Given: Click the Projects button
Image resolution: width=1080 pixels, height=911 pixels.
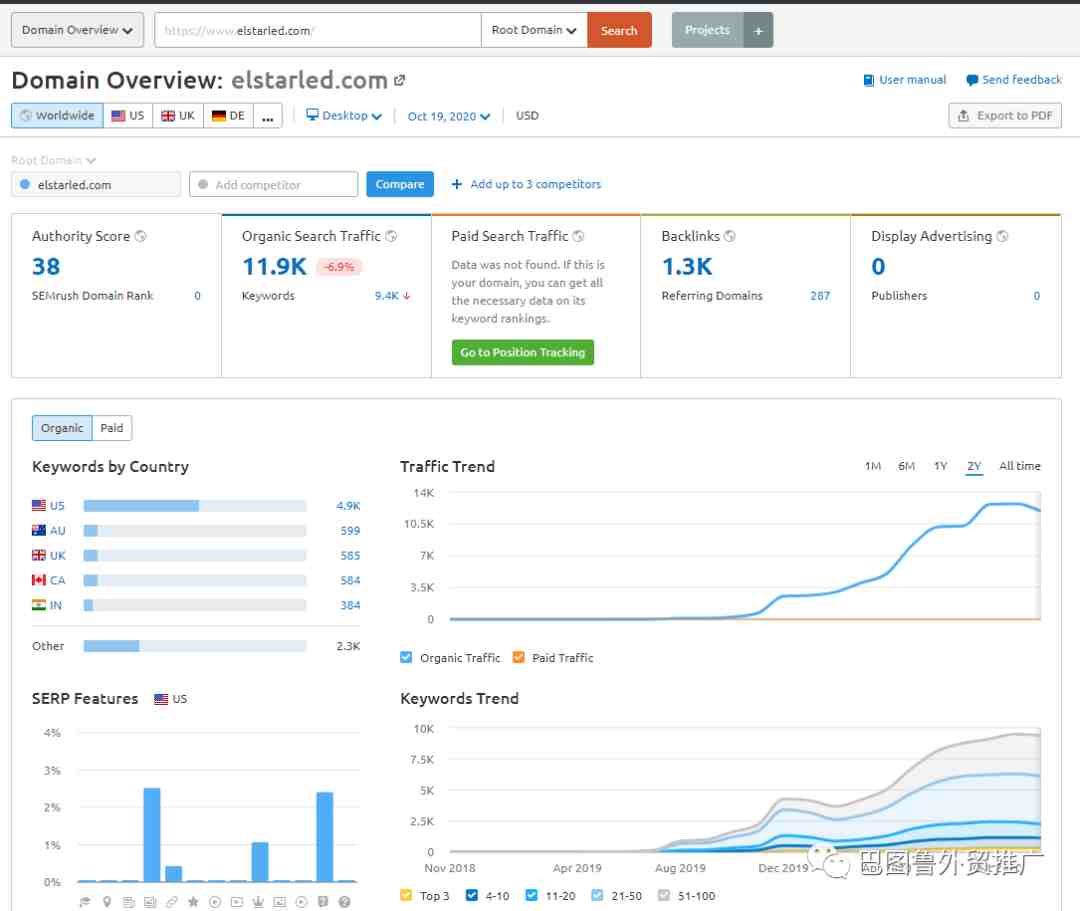Looking at the screenshot, I should tap(707, 30).
